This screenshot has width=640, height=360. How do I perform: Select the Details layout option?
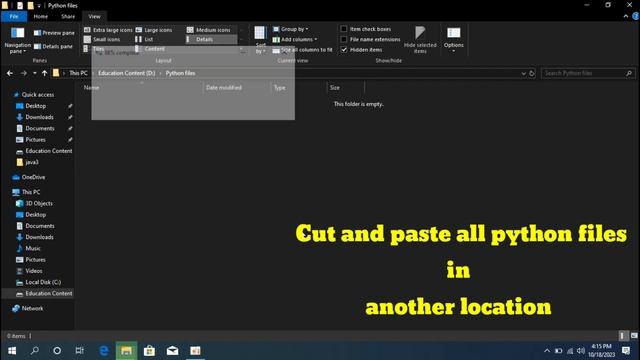pos(211,39)
